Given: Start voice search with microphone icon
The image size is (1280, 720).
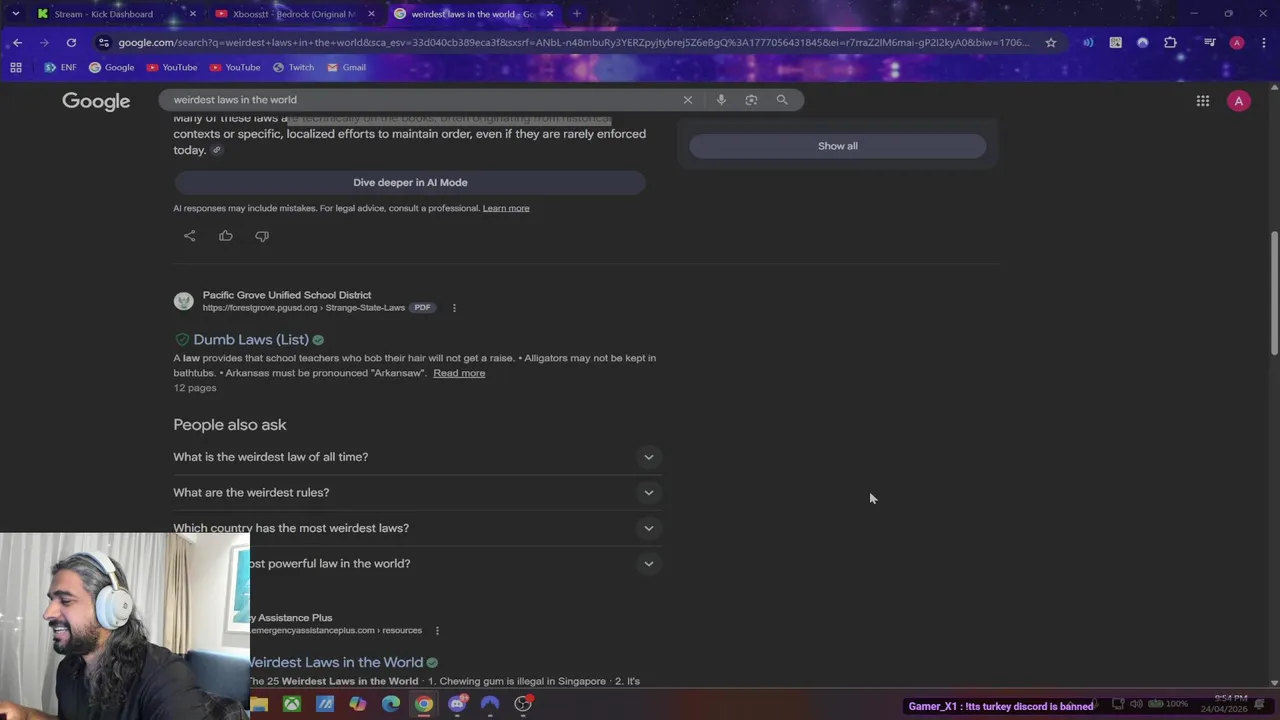Looking at the screenshot, I should [x=721, y=100].
